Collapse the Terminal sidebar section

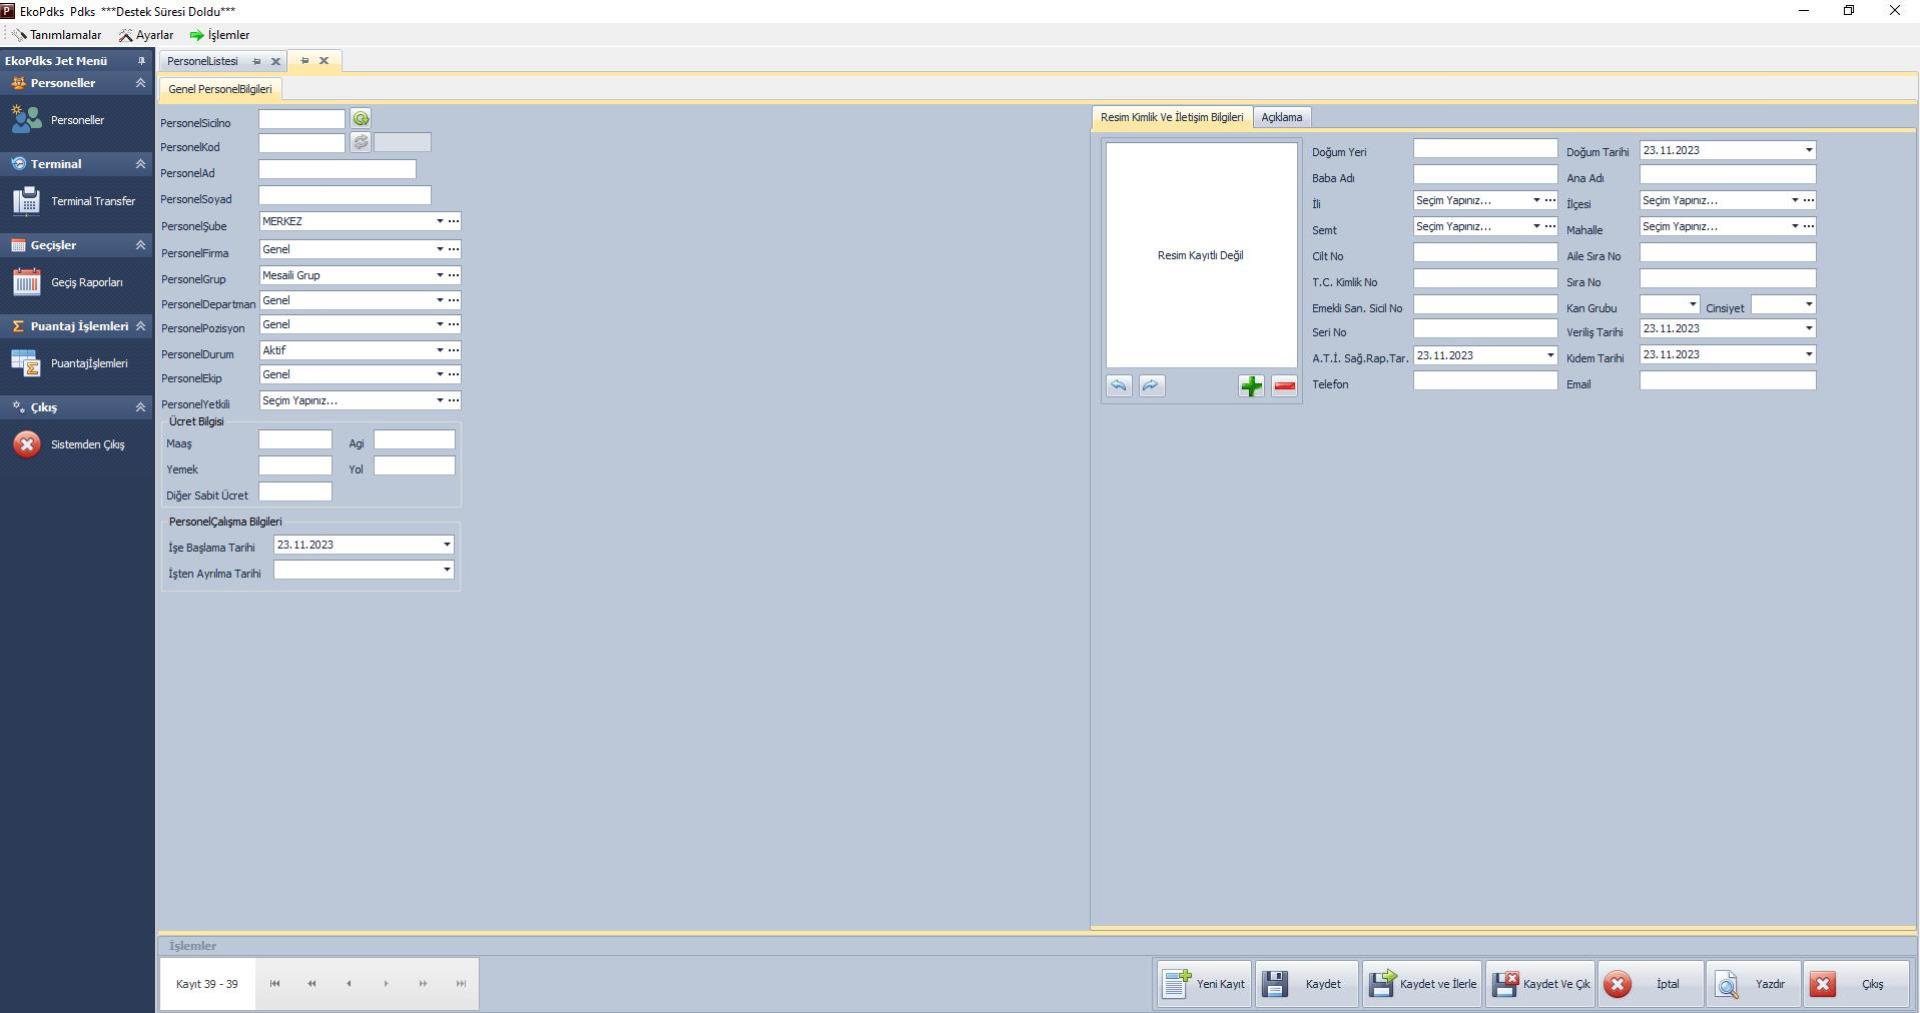140,164
